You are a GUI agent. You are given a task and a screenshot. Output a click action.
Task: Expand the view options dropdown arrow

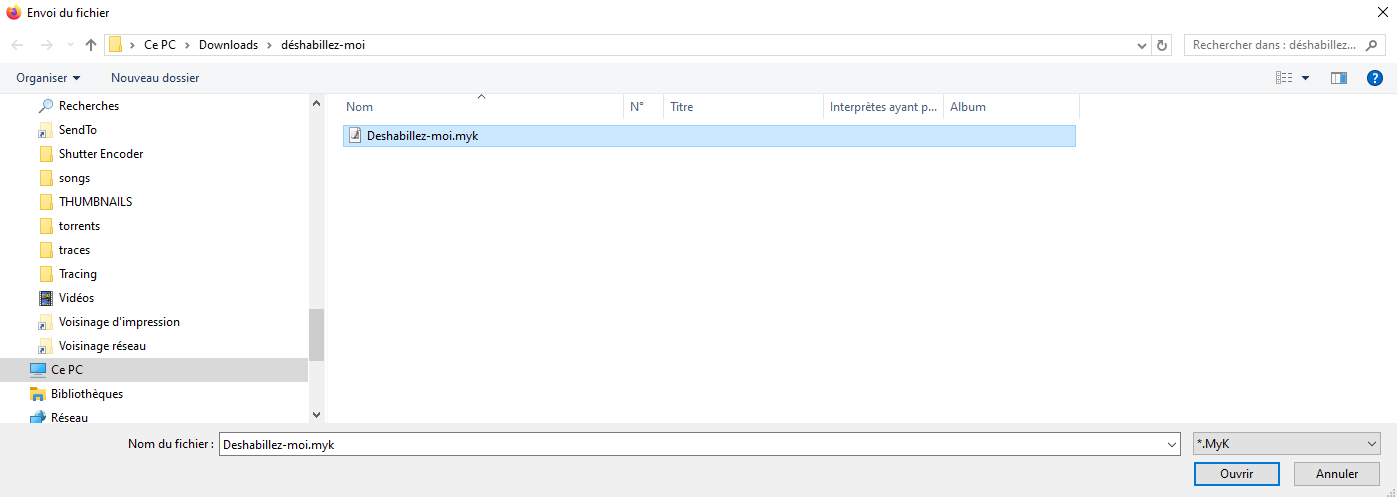click(x=1305, y=78)
